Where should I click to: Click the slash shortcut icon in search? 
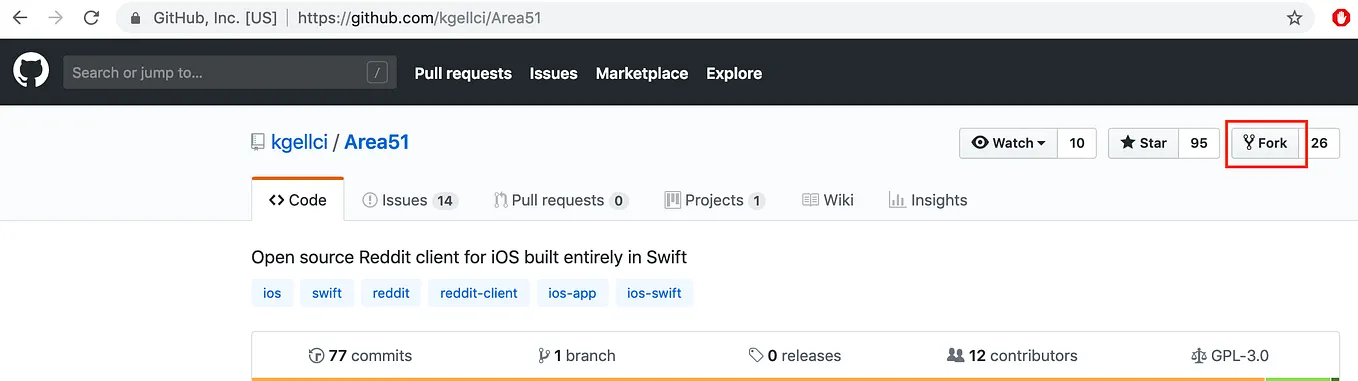tap(377, 72)
